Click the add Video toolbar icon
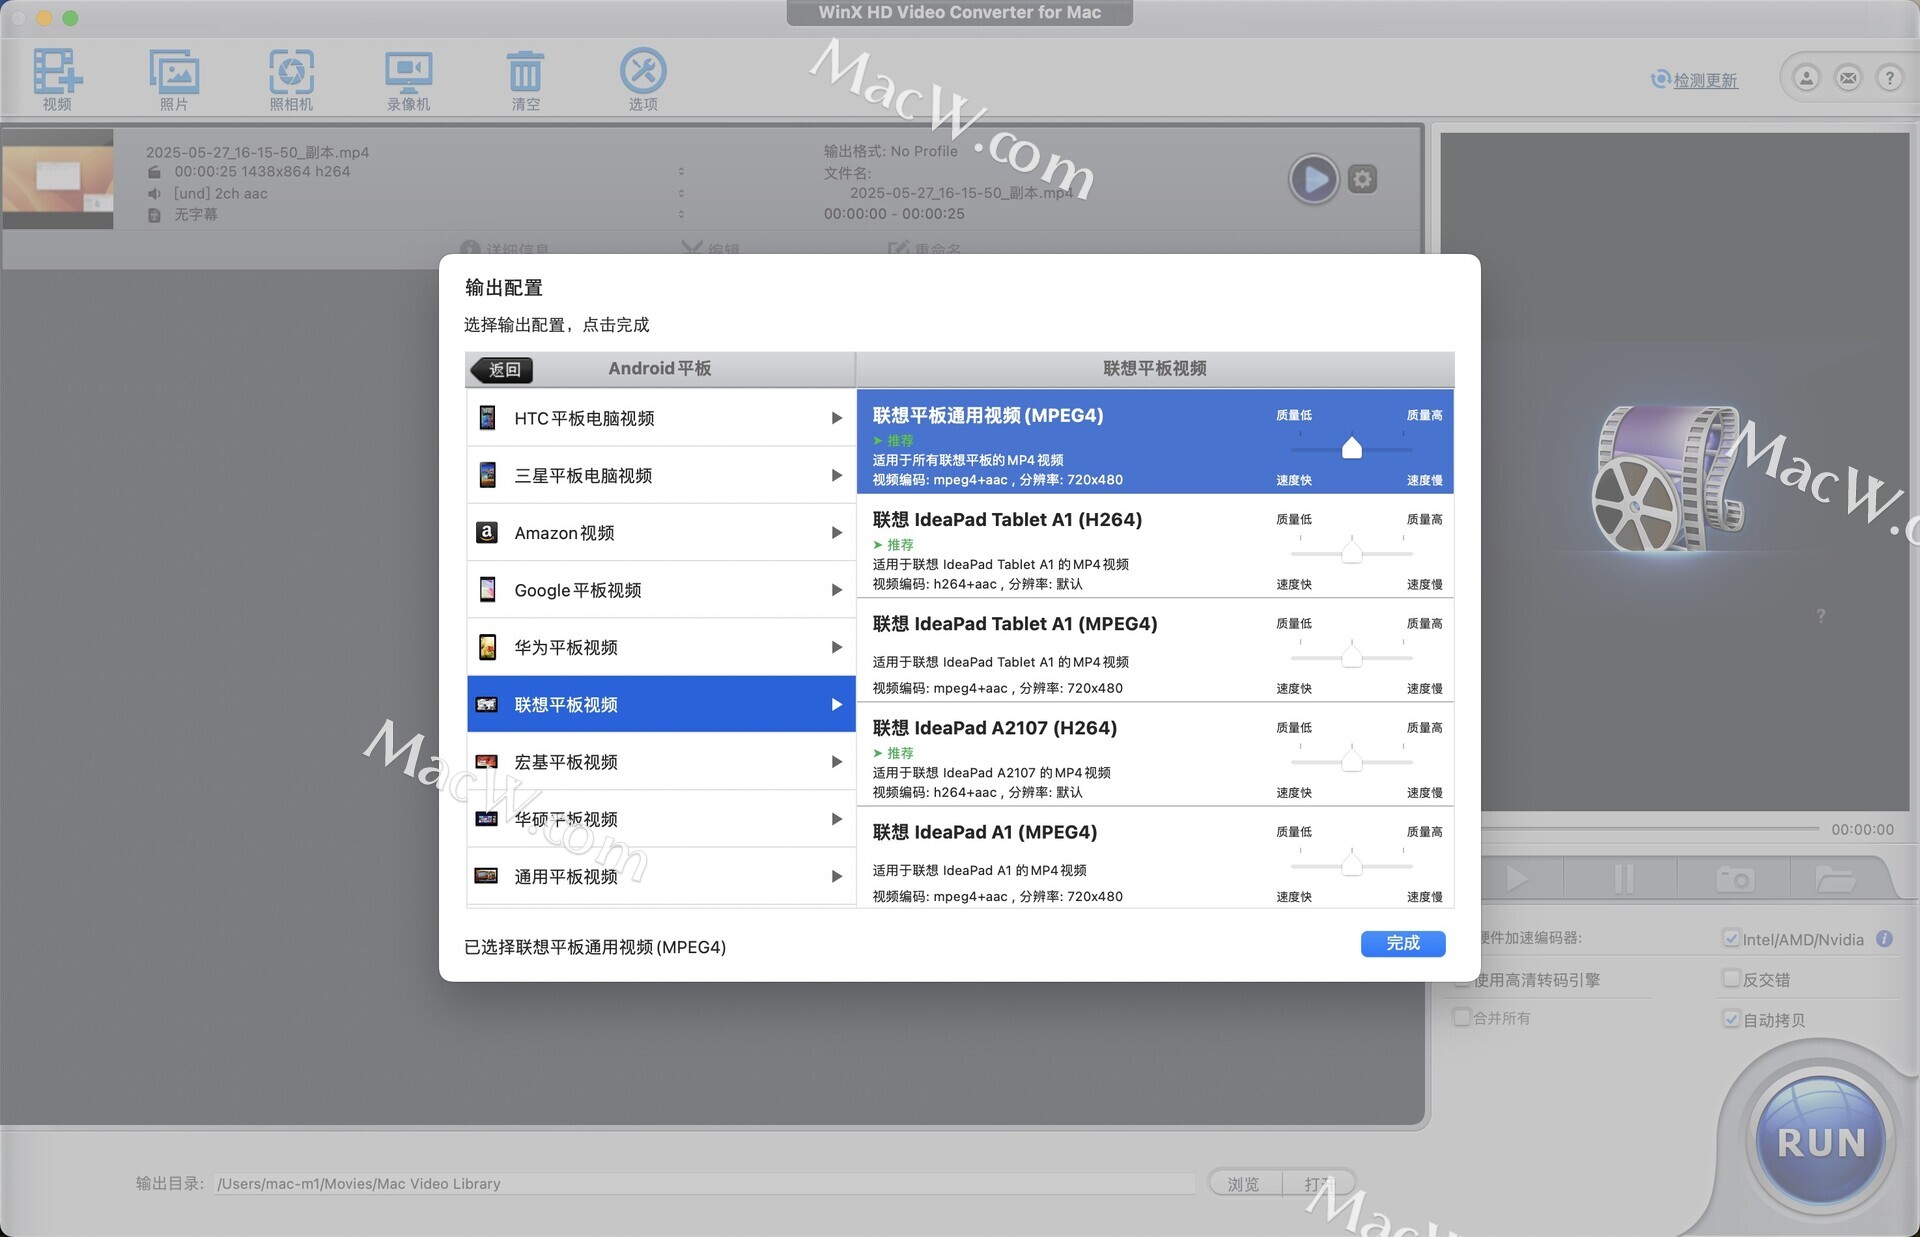 point(57,72)
